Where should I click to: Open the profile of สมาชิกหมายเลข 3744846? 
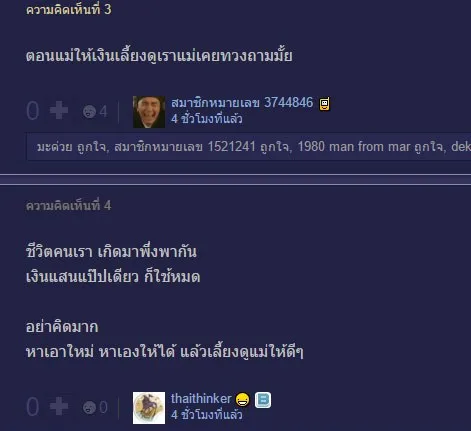(x=242, y=103)
